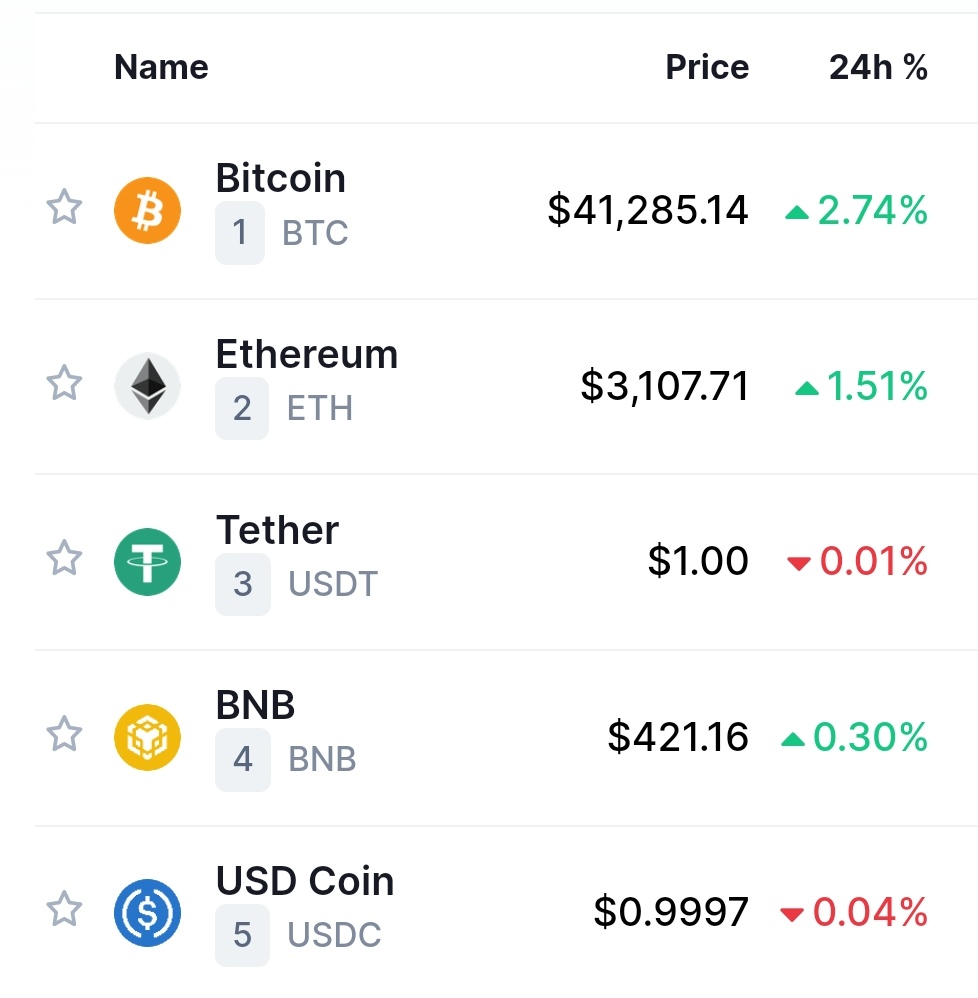The height and width of the screenshot is (998, 978).
Task: Select the BTC ticker symbol
Action: coord(315,233)
